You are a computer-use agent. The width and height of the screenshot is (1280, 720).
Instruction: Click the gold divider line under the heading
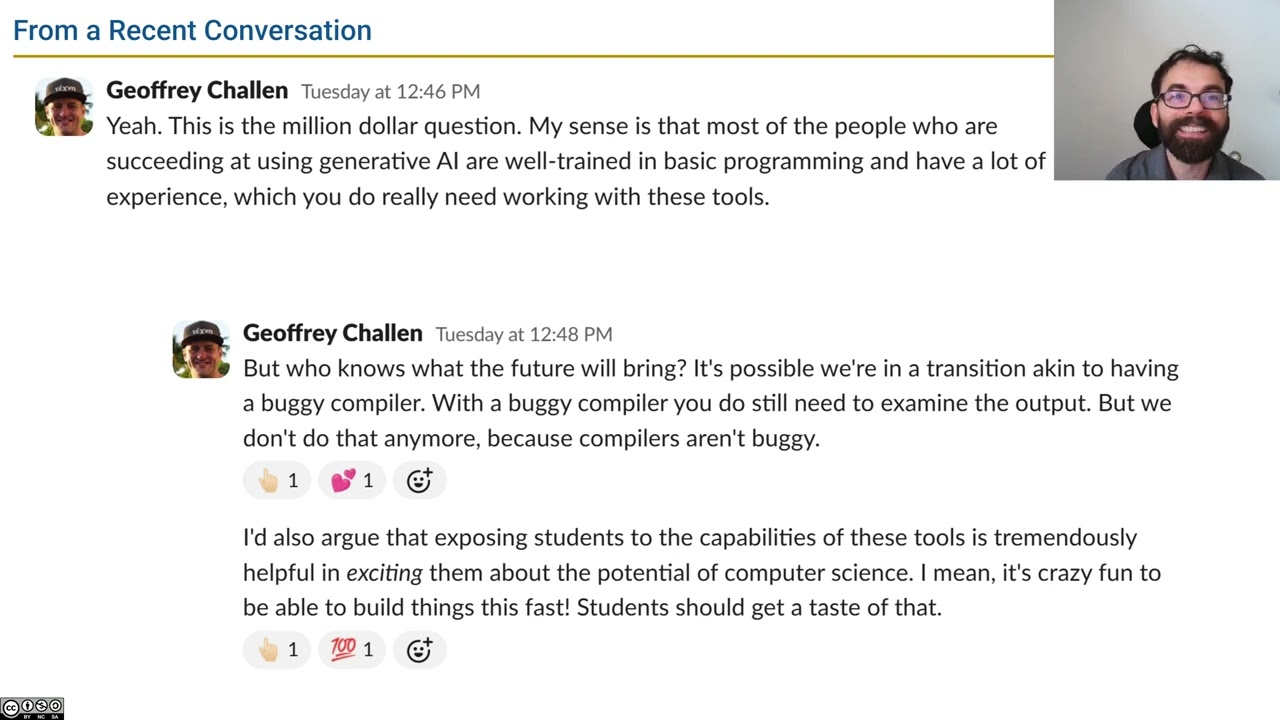(530, 56)
